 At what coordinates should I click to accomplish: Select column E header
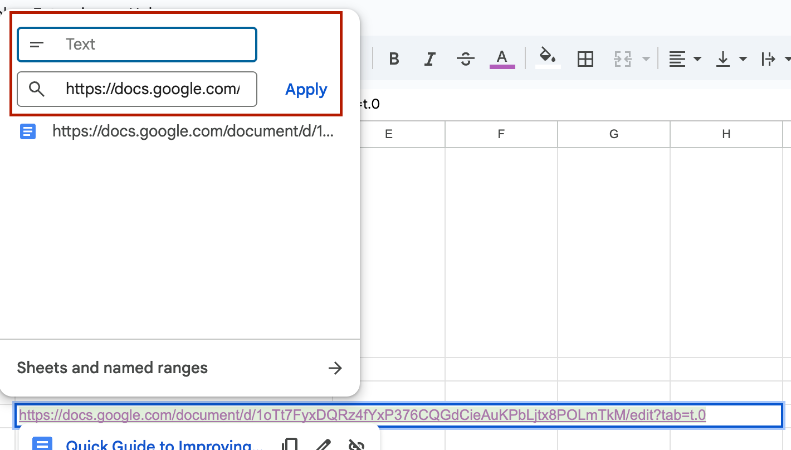pos(388,134)
